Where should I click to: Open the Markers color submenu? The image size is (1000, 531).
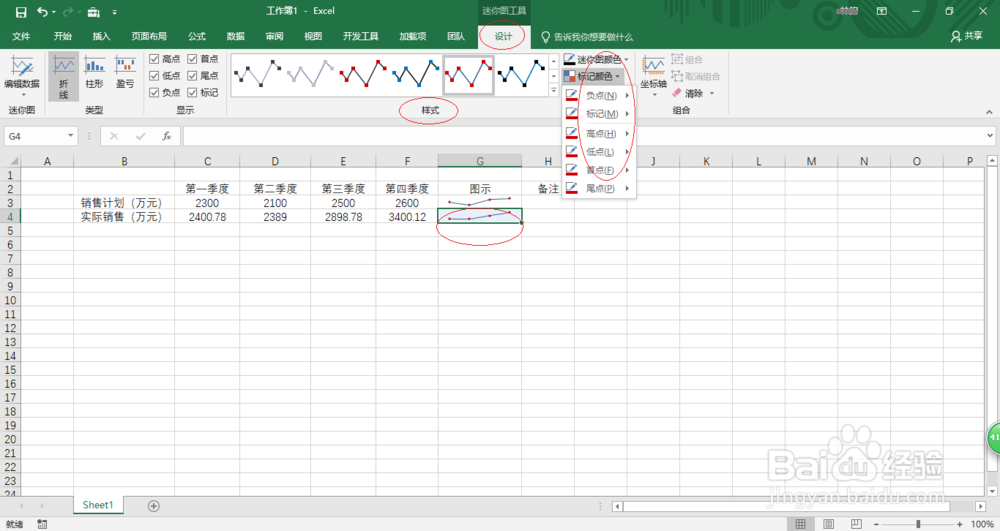click(599, 114)
